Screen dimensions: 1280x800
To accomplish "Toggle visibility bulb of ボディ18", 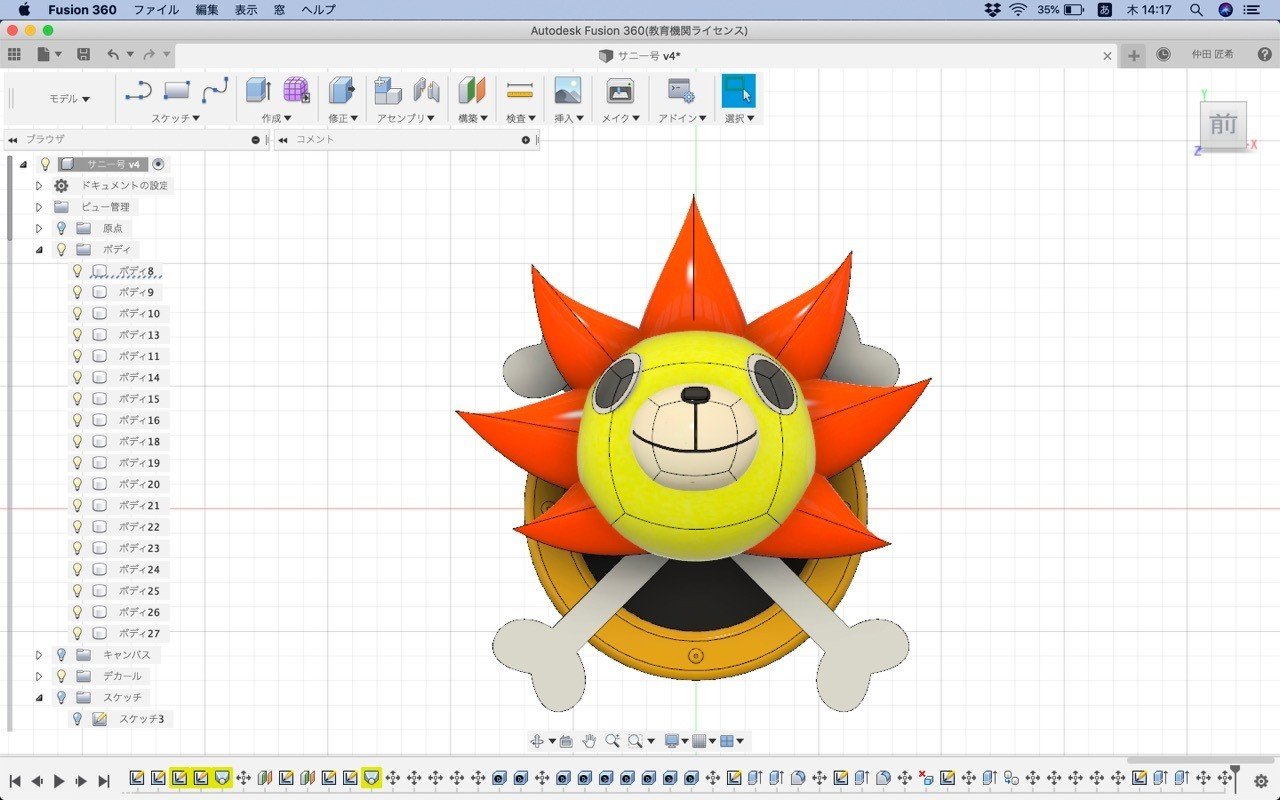I will [77, 442].
